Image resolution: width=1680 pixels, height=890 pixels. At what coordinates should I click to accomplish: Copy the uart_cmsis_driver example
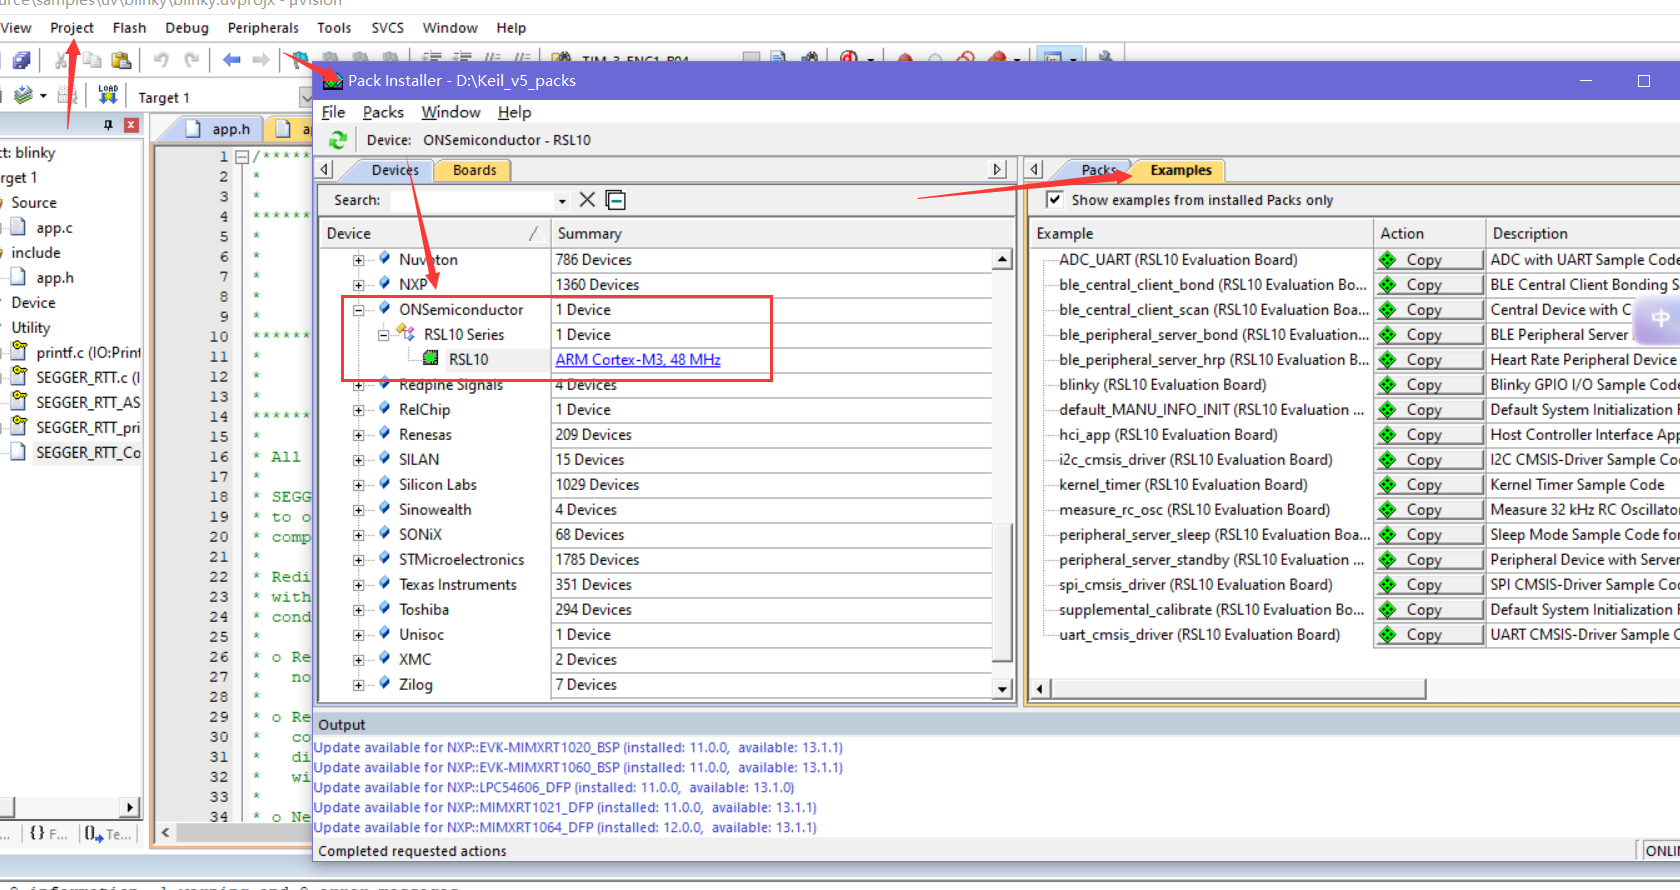click(x=1428, y=635)
